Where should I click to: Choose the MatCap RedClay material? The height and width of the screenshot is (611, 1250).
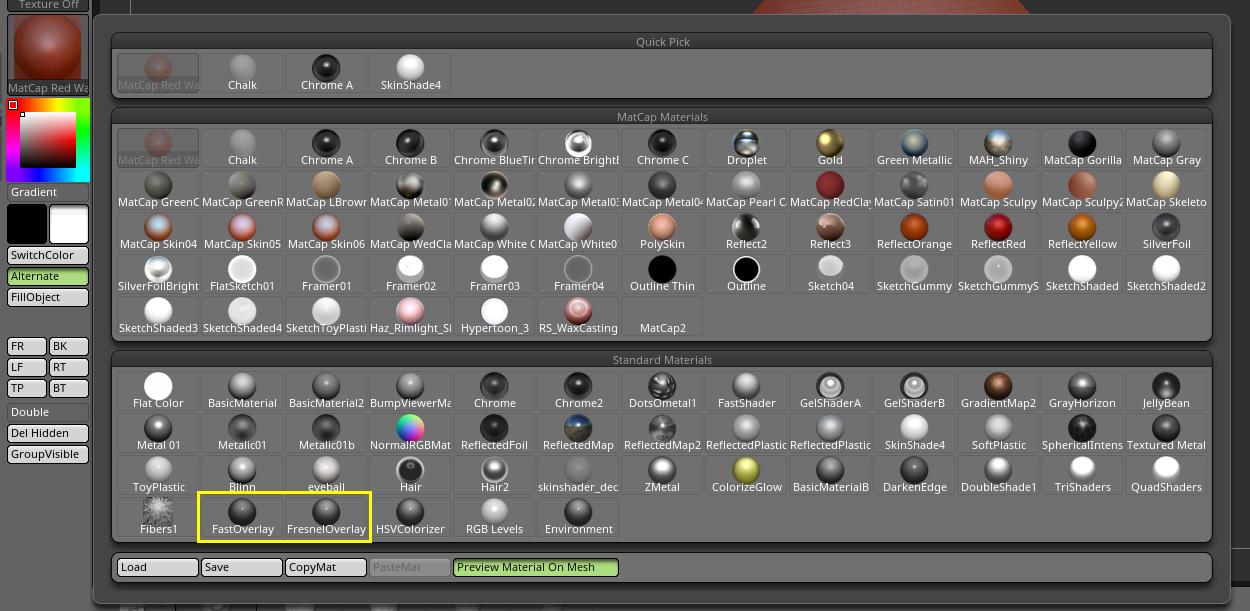coord(830,190)
